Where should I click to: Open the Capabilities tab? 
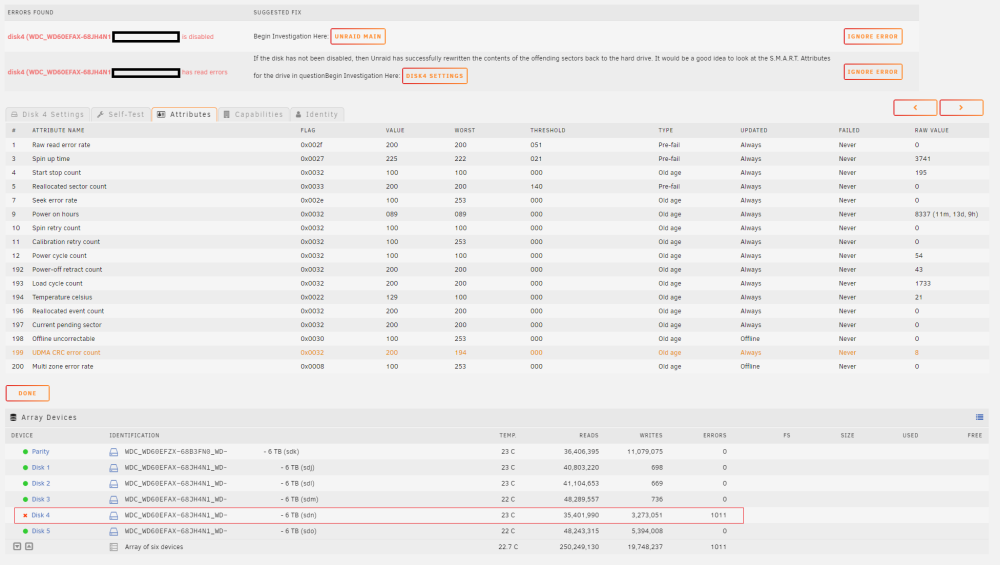point(253,114)
